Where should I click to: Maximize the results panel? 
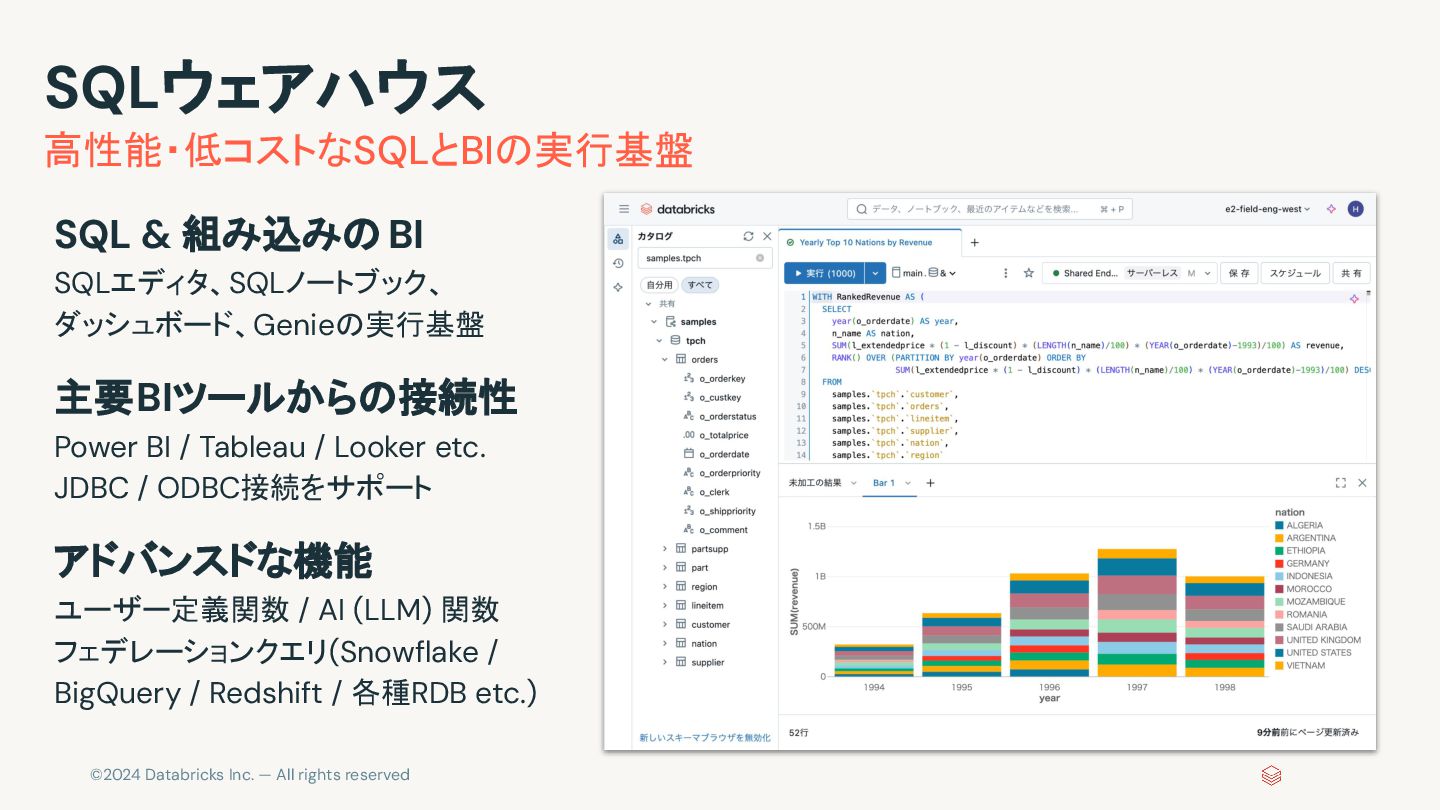click(1340, 482)
